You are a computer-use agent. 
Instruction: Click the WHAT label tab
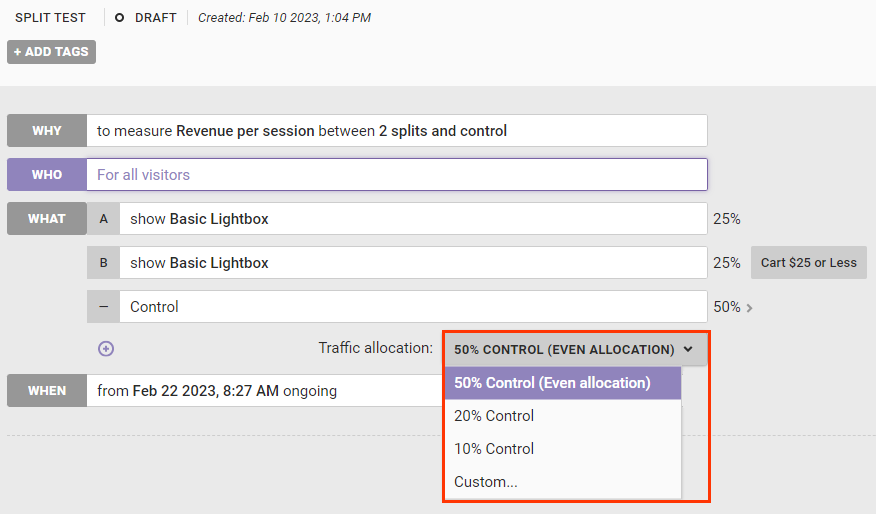tap(47, 218)
